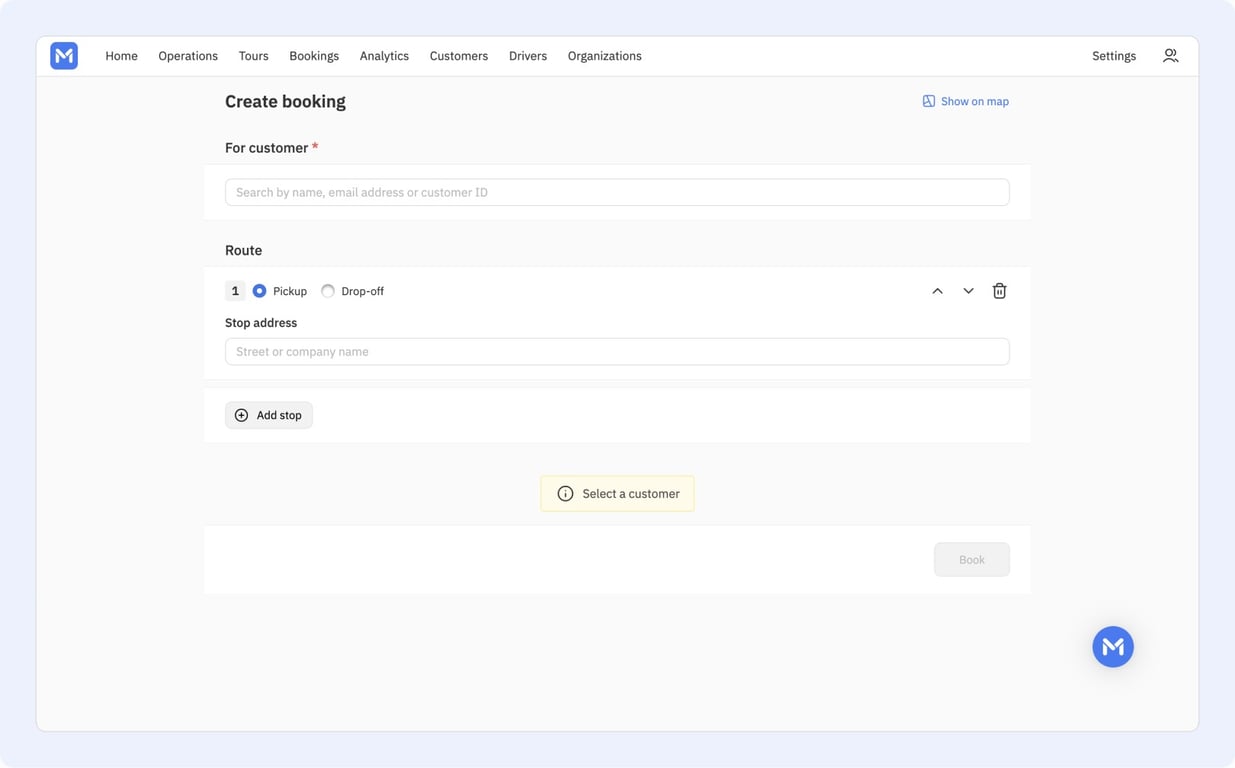The width and height of the screenshot is (1235, 768).
Task: Open the round M chat widget
Action: point(1113,647)
